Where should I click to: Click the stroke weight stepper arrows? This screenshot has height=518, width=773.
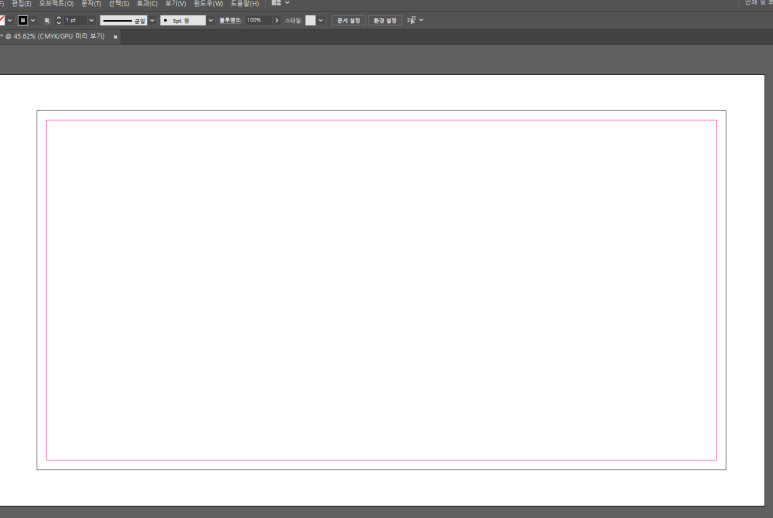click(58, 20)
